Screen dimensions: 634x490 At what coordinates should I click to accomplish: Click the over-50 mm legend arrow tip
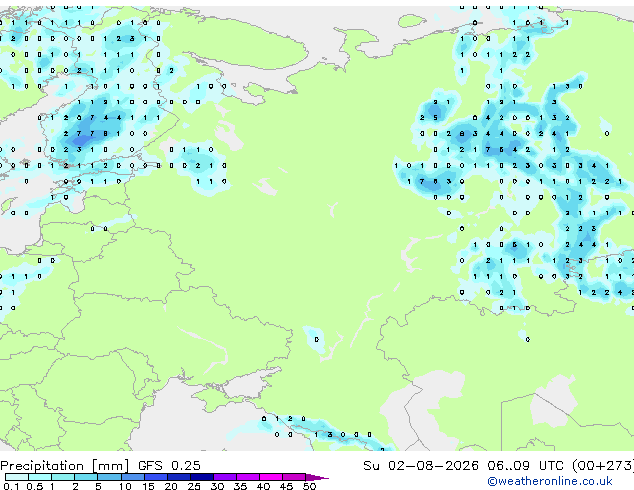click(317, 477)
